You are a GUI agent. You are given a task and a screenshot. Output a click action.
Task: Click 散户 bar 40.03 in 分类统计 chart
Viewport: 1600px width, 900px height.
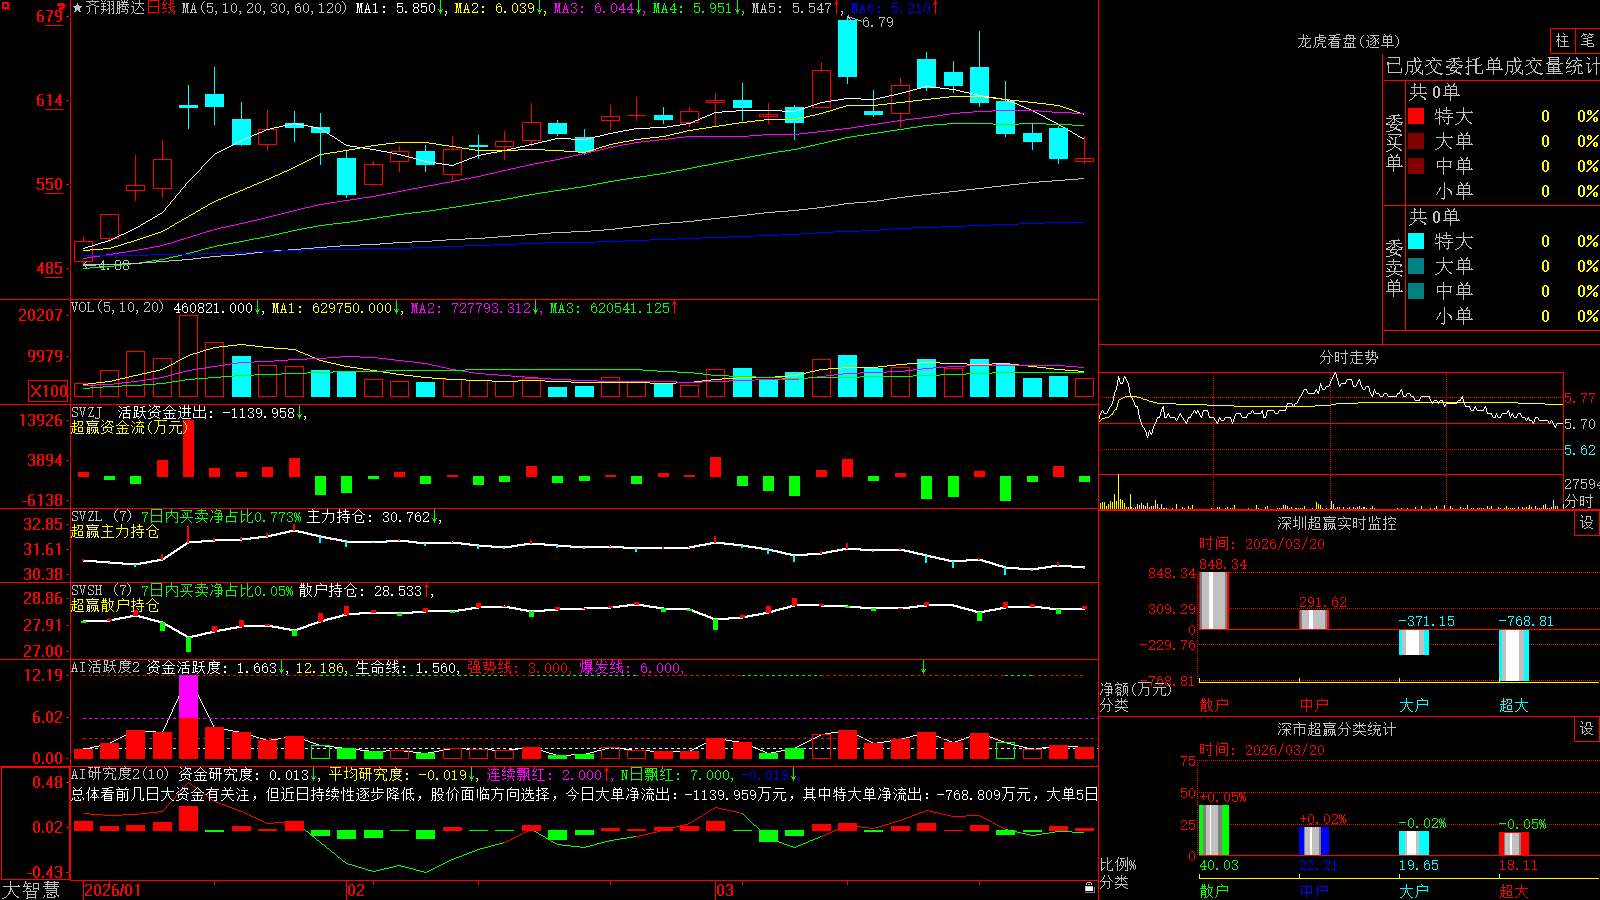(1214, 830)
